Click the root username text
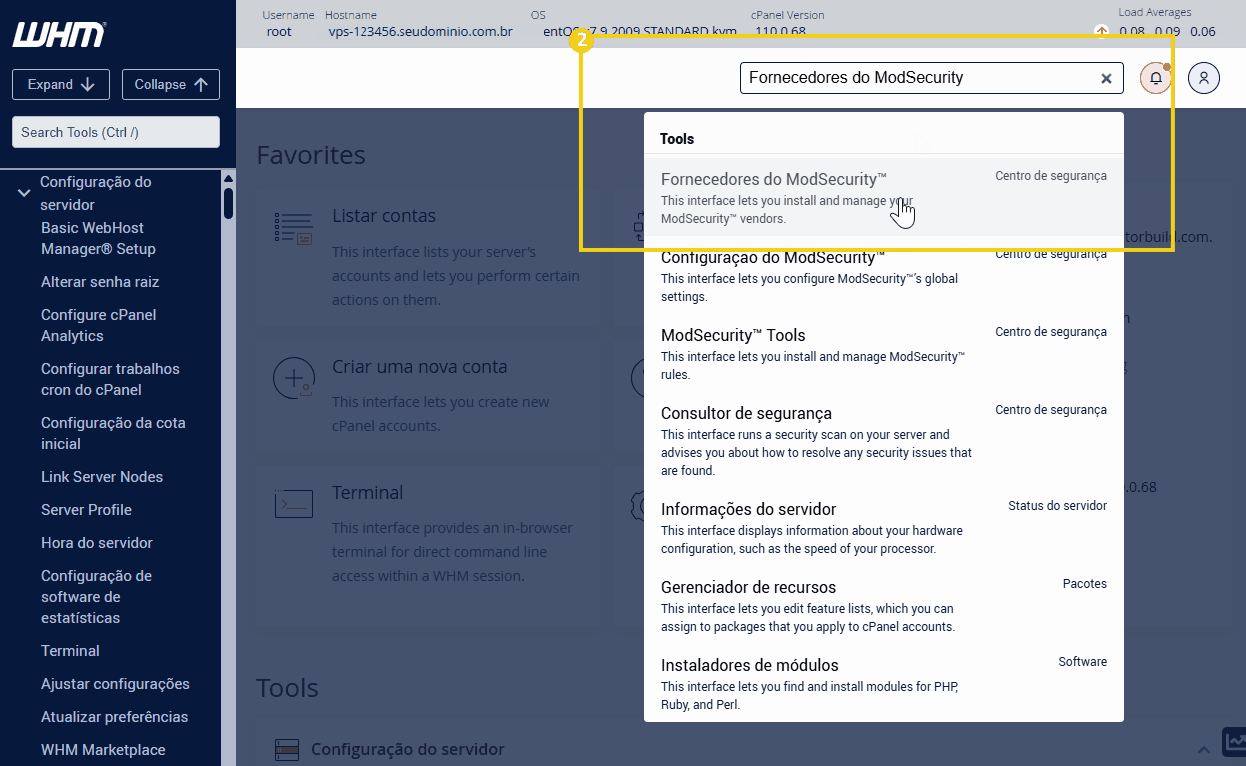The image size is (1246, 766). [x=279, y=32]
